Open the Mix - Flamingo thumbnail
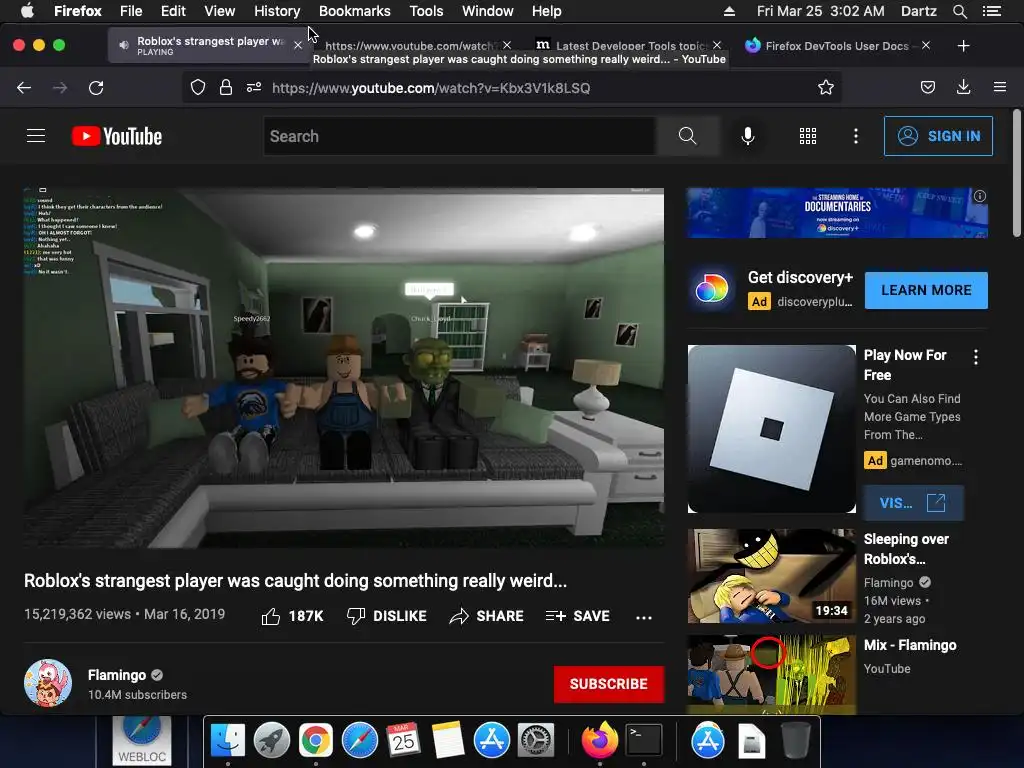 [x=771, y=674]
